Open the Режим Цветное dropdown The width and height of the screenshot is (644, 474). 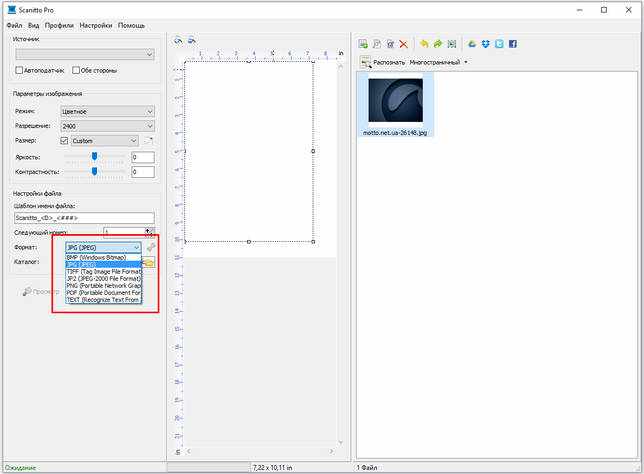[x=108, y=111]
